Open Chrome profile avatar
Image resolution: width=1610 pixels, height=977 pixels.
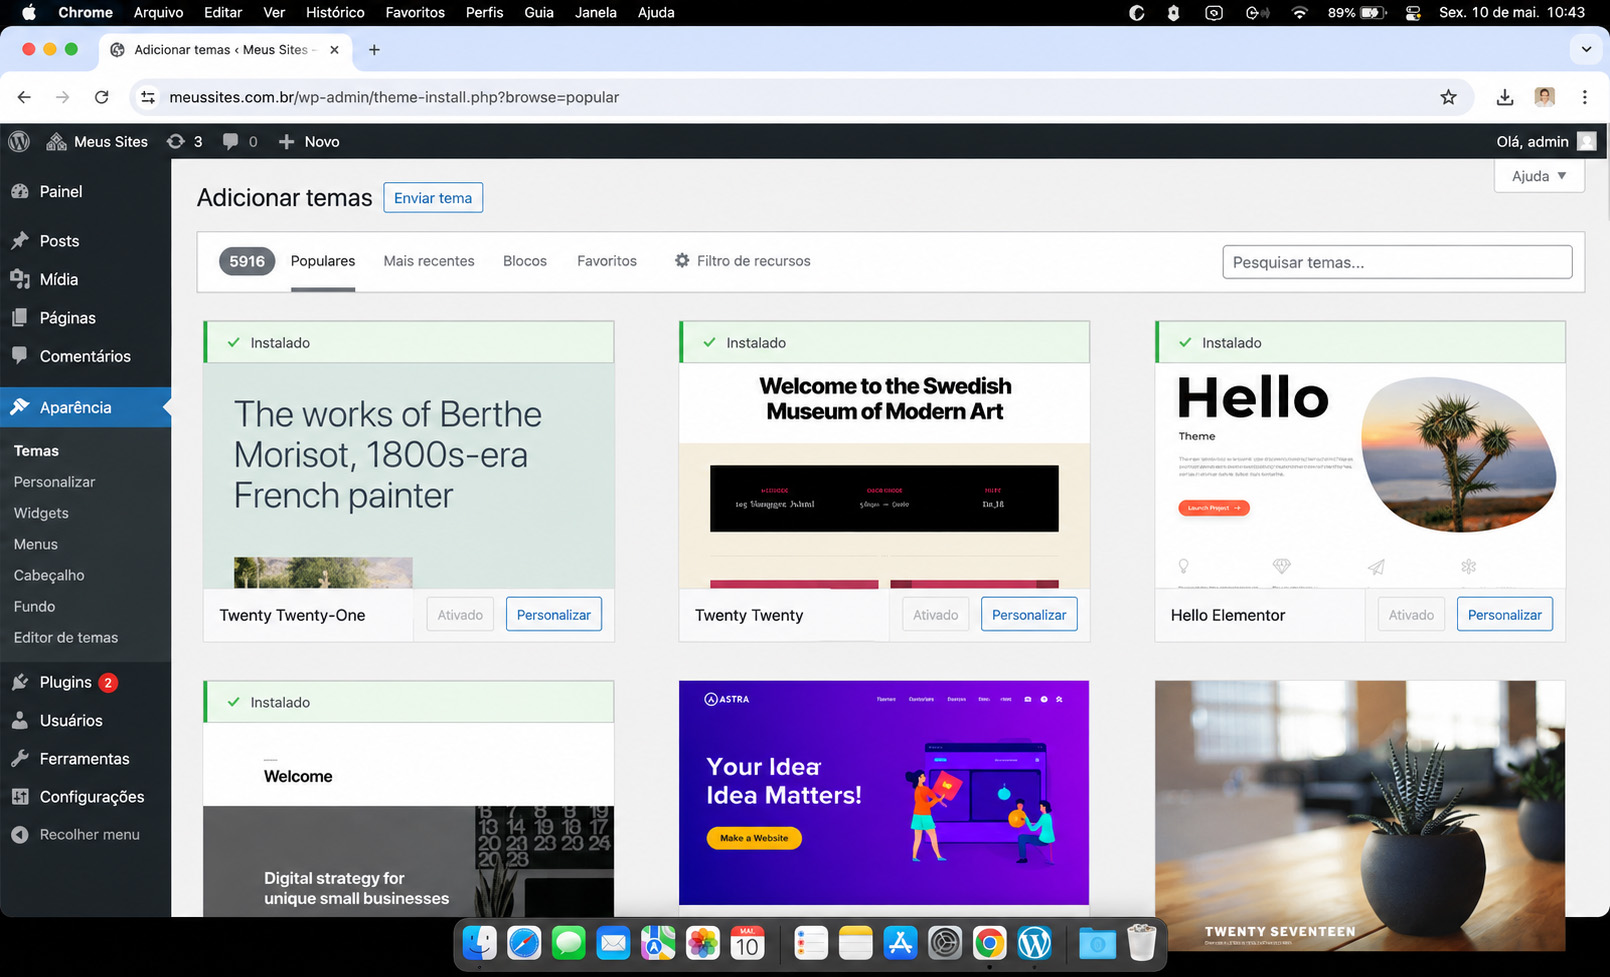click(x=1545, y=97)
